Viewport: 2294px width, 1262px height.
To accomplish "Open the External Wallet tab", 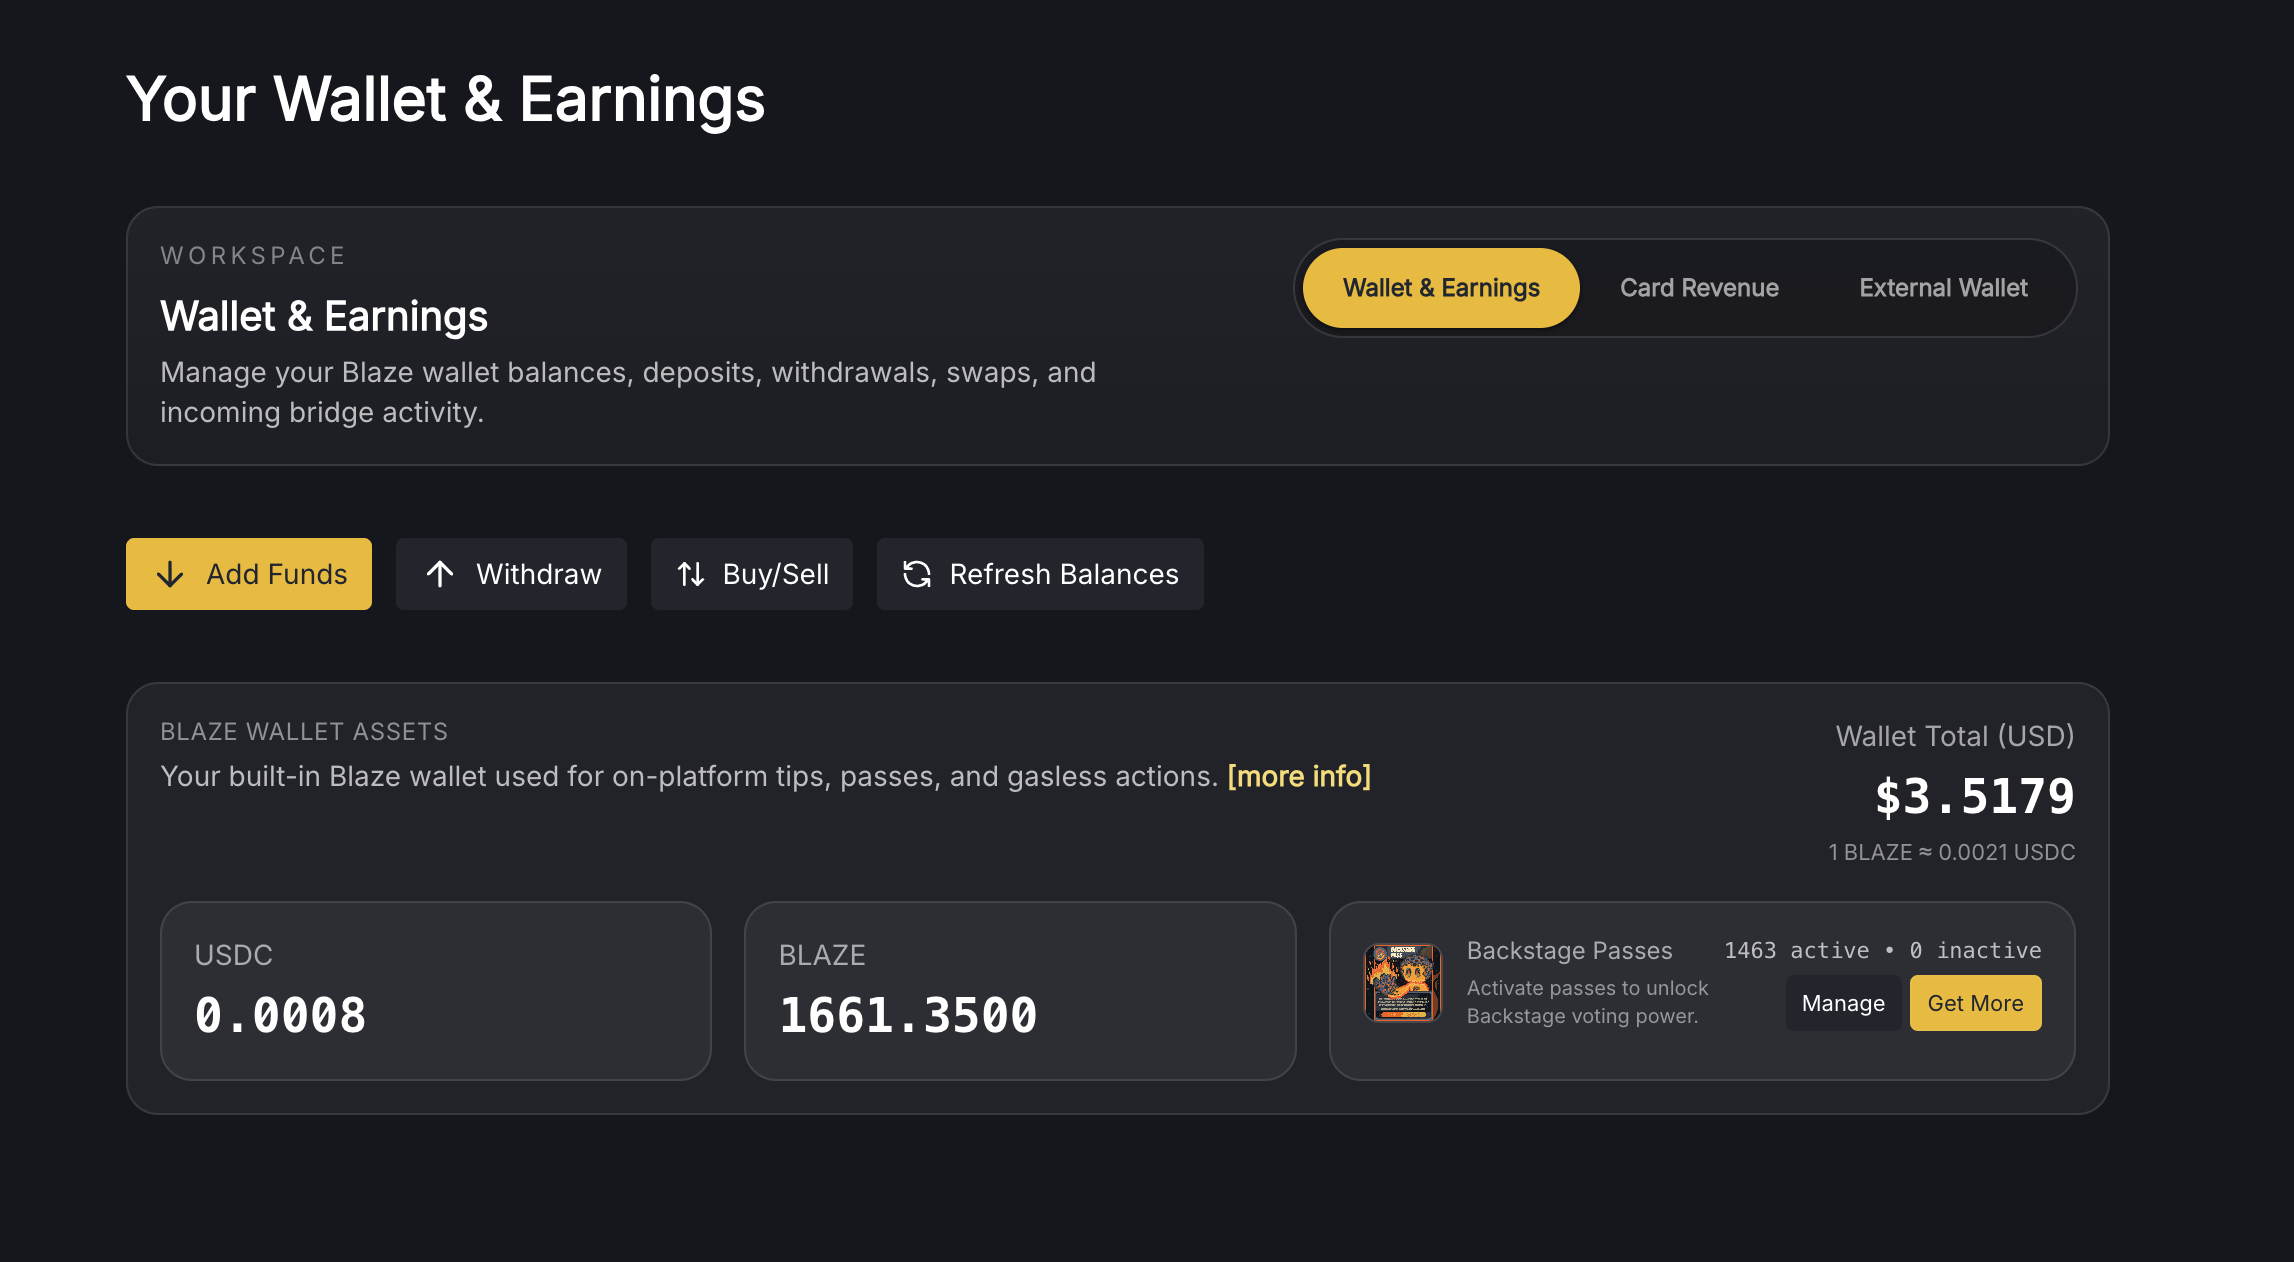I will click(1943, 288).
